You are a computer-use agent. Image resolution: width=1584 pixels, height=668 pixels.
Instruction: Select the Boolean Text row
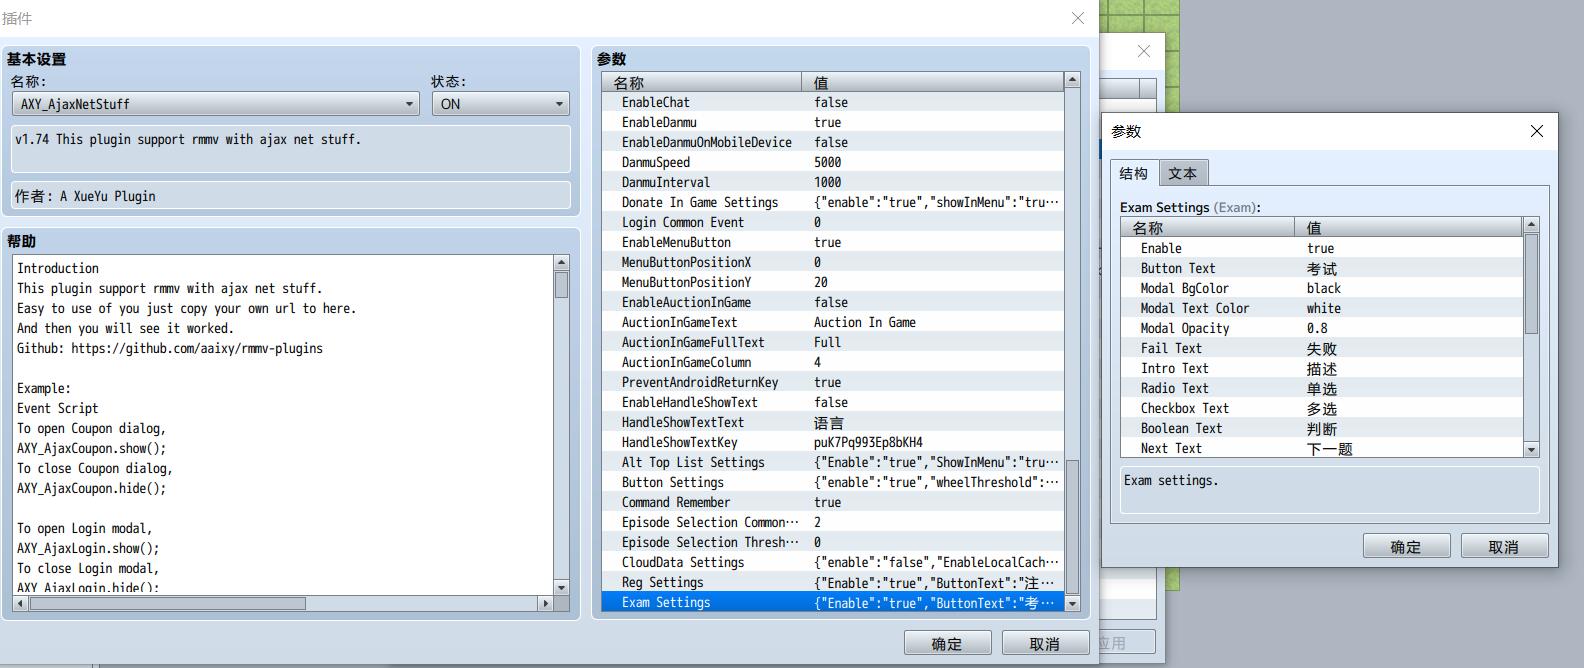1322,428
